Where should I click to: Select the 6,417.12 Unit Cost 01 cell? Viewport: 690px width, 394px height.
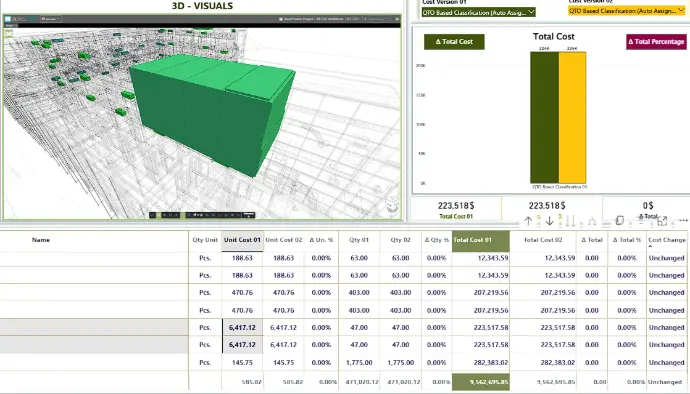coord(242,328)
